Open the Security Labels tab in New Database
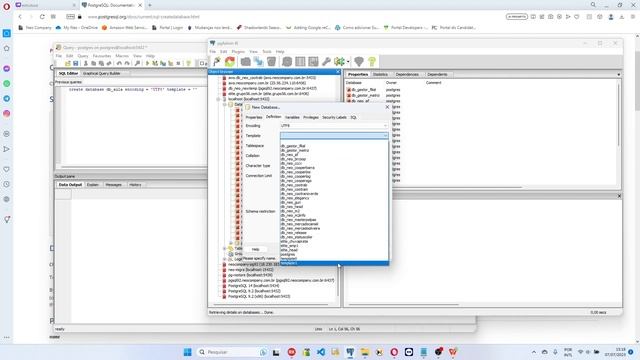Image resolution: width=640 pixels, height=360 pixels. pos(334,117)
